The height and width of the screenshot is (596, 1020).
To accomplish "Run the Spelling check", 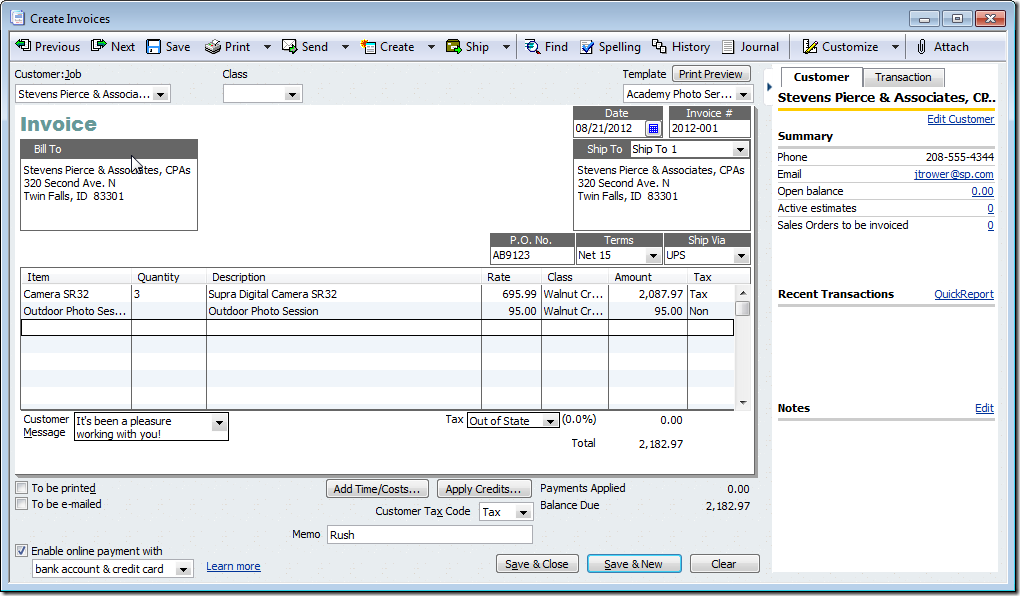I will 610,46.
